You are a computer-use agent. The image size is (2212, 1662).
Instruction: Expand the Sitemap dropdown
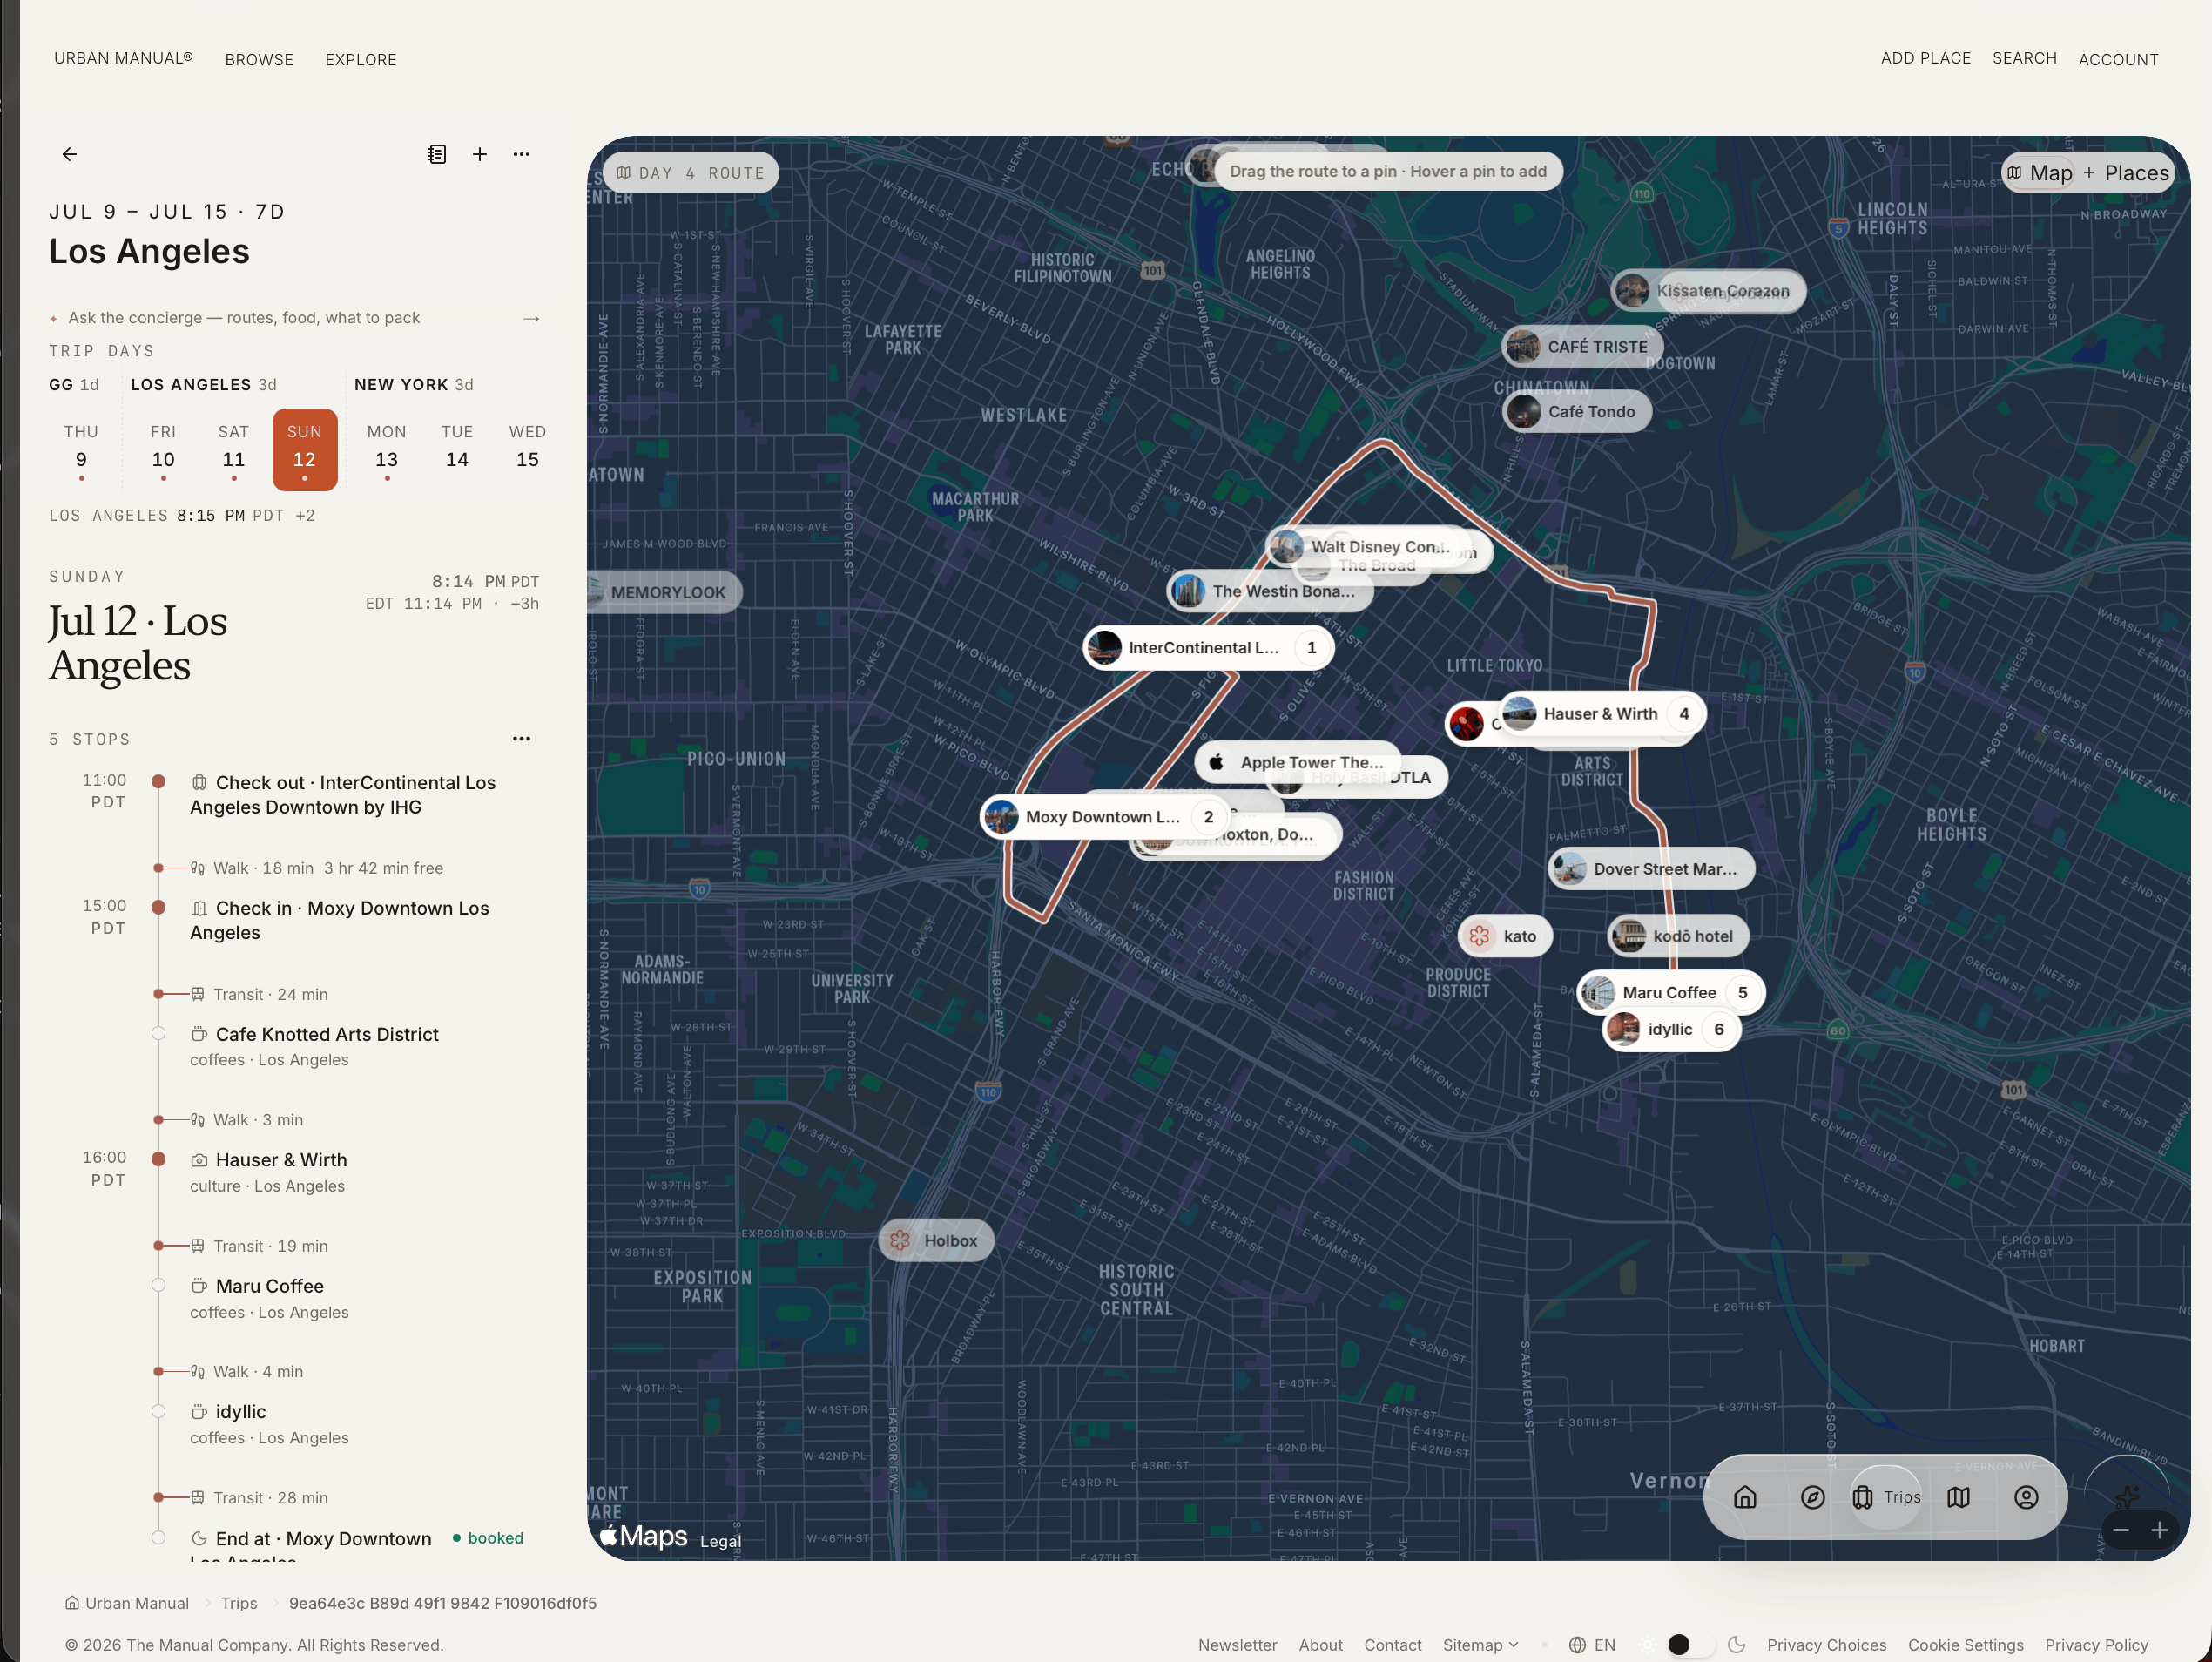click(x=1480, y=1645)
